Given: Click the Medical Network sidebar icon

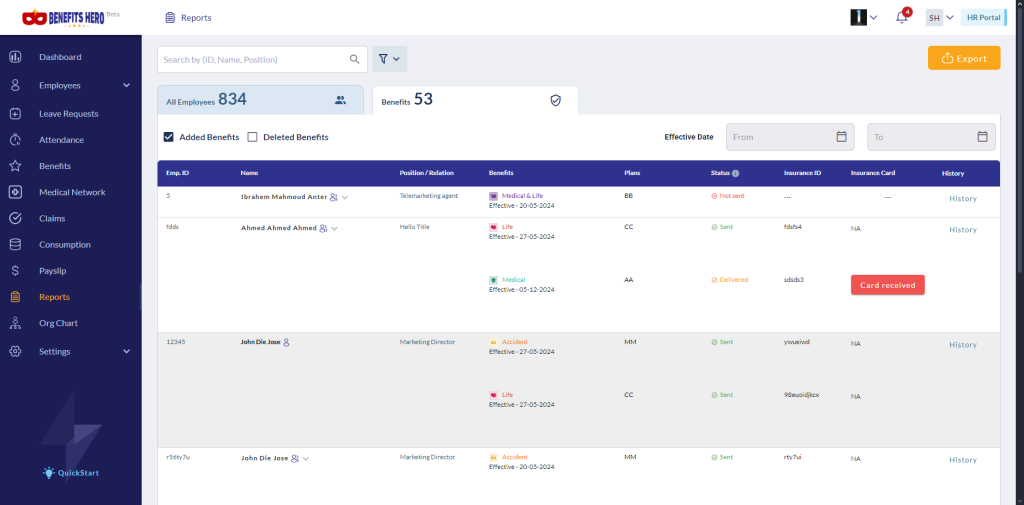Looking at the screenshot, I should click(16, 192).
